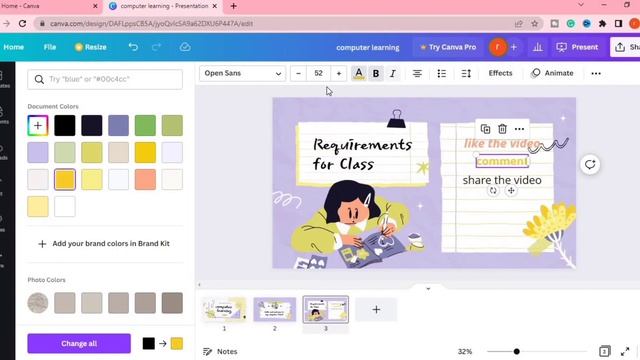Click the 32% zoom value
The width and height of the screenshot is (640, 360).
[465, 351]
